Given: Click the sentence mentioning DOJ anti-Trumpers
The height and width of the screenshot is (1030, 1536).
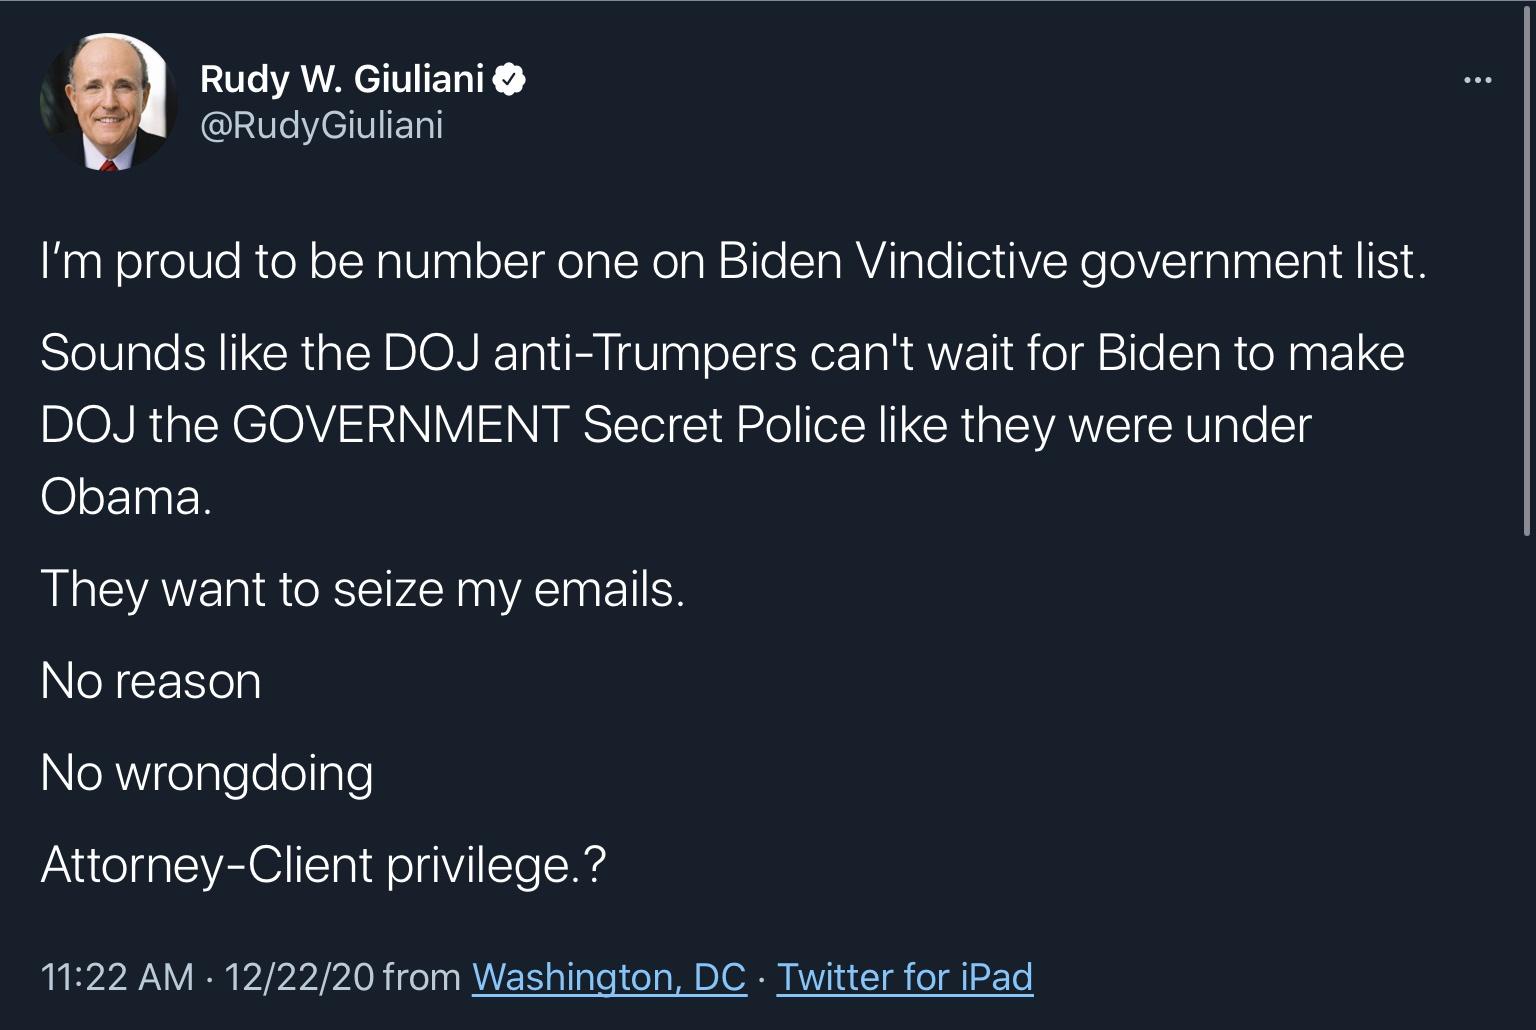Looking at the screenshot, I should pos(724,352).
